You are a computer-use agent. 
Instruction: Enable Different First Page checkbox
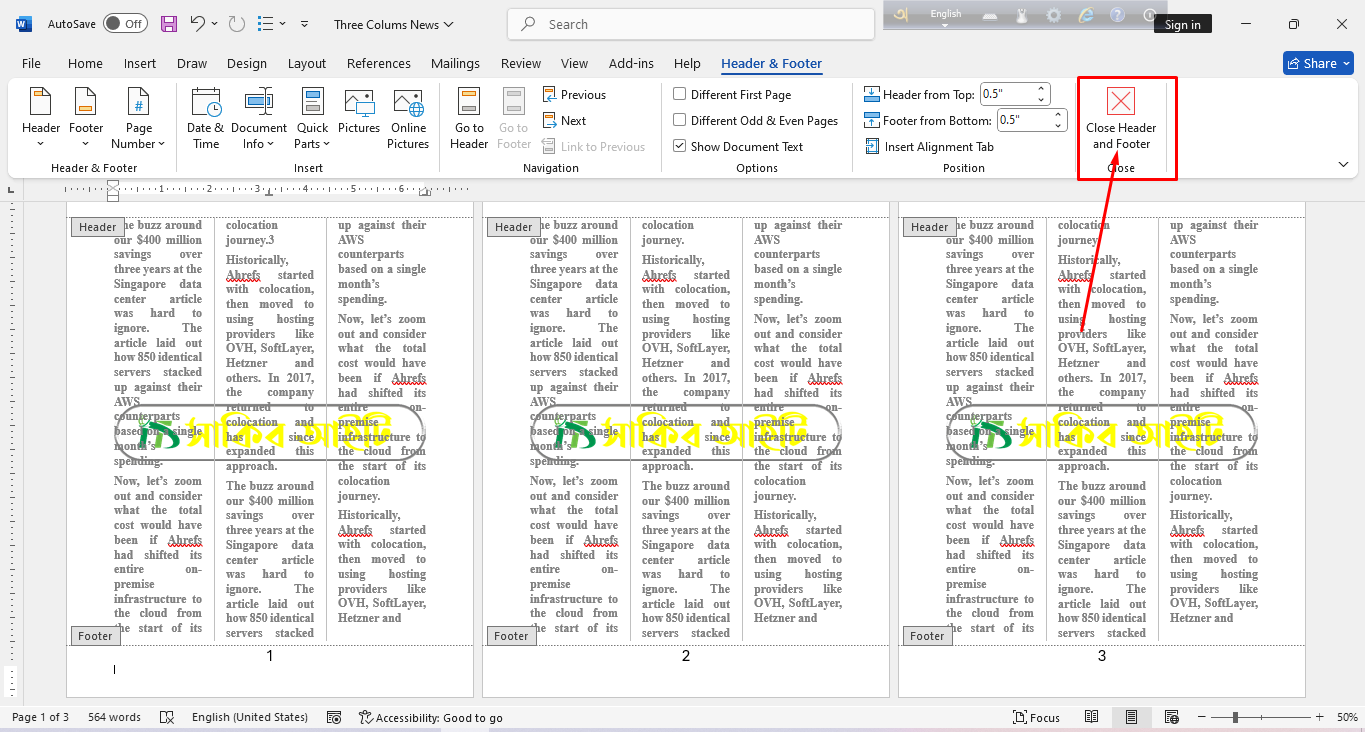click(680, 95)
